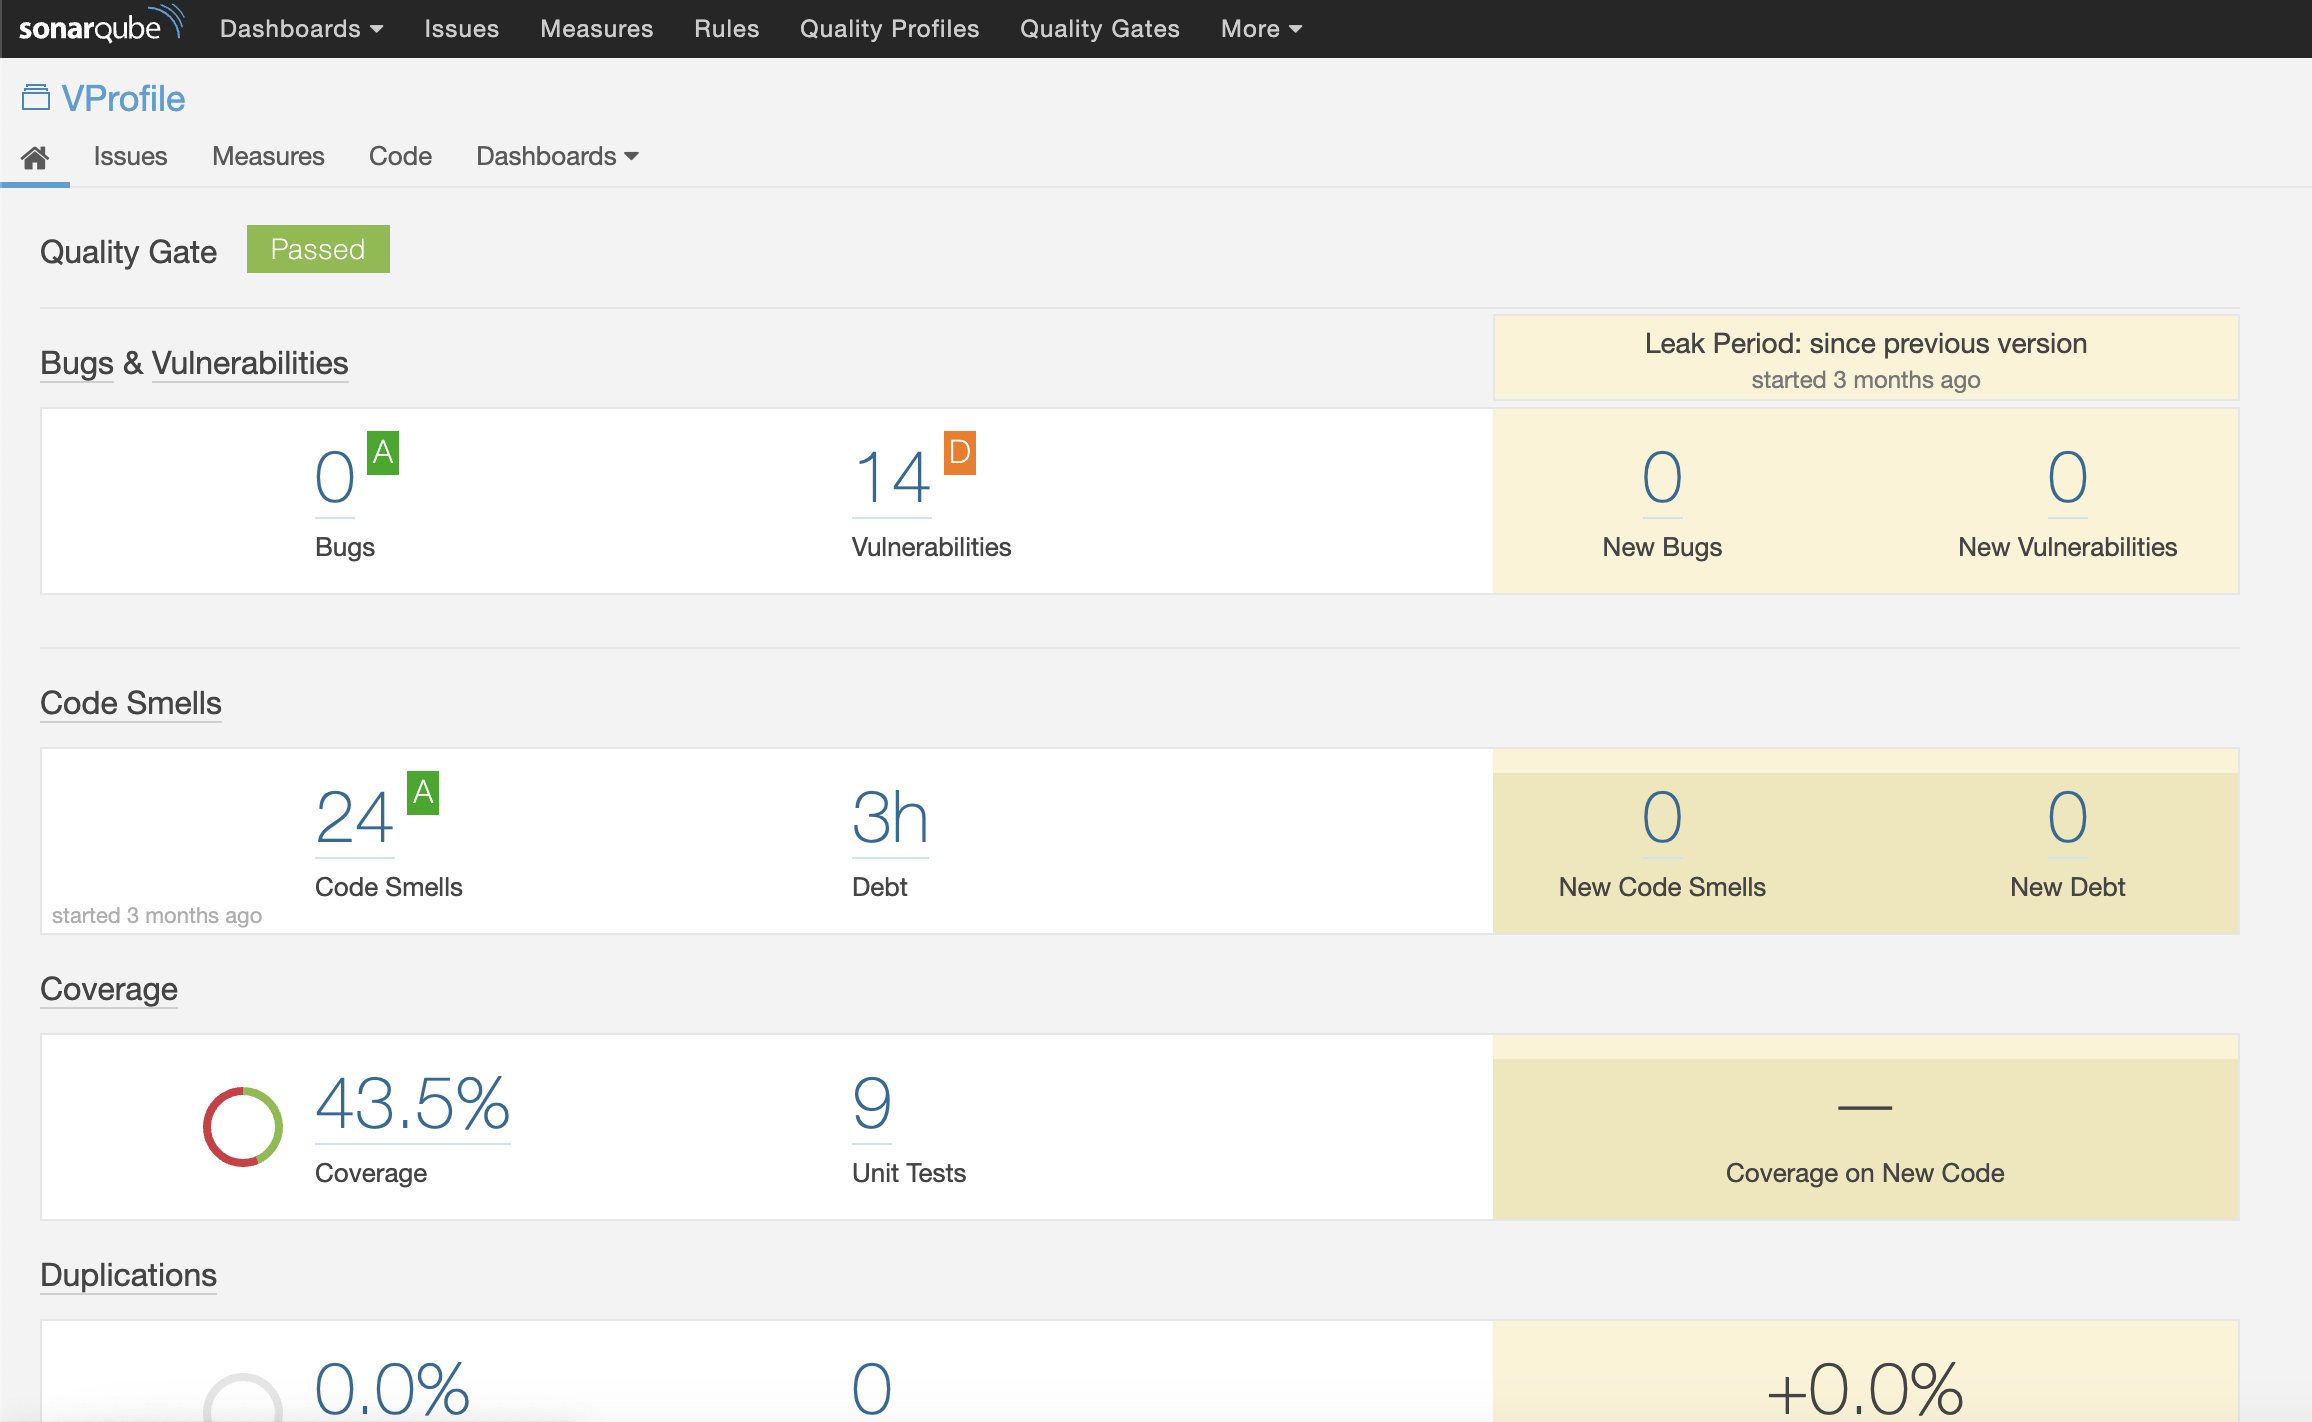Click the VProfile project briefcase icon
Screen dimensions: 2312x1422
pos(35,95)
